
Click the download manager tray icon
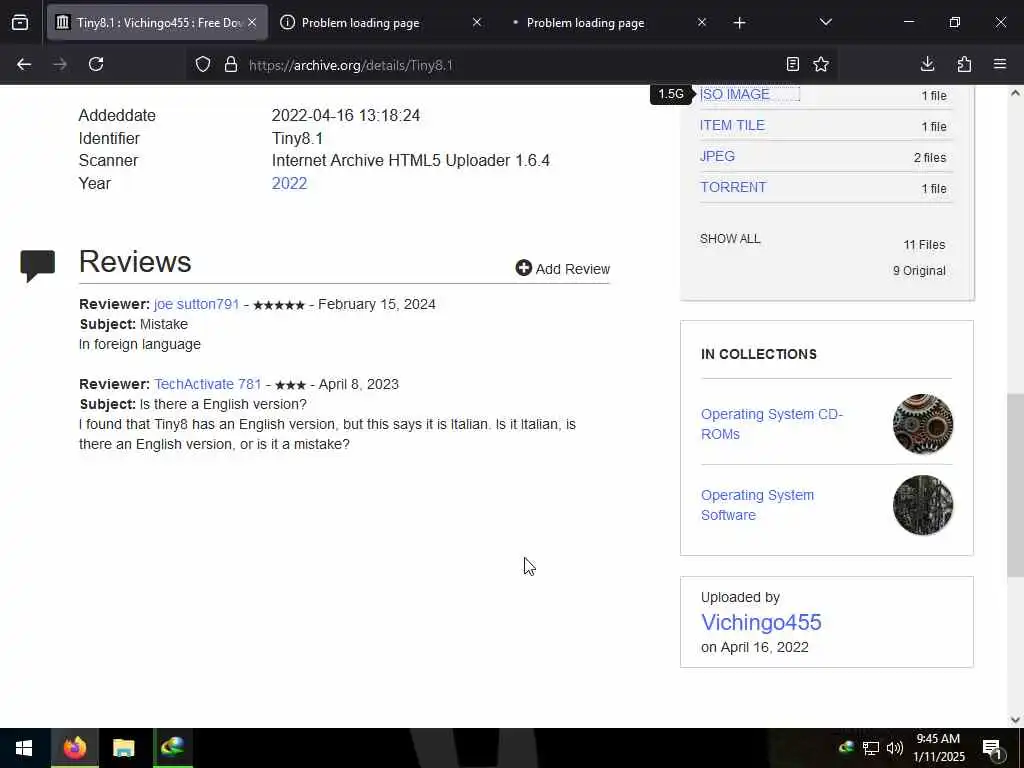tap(846, 748)
